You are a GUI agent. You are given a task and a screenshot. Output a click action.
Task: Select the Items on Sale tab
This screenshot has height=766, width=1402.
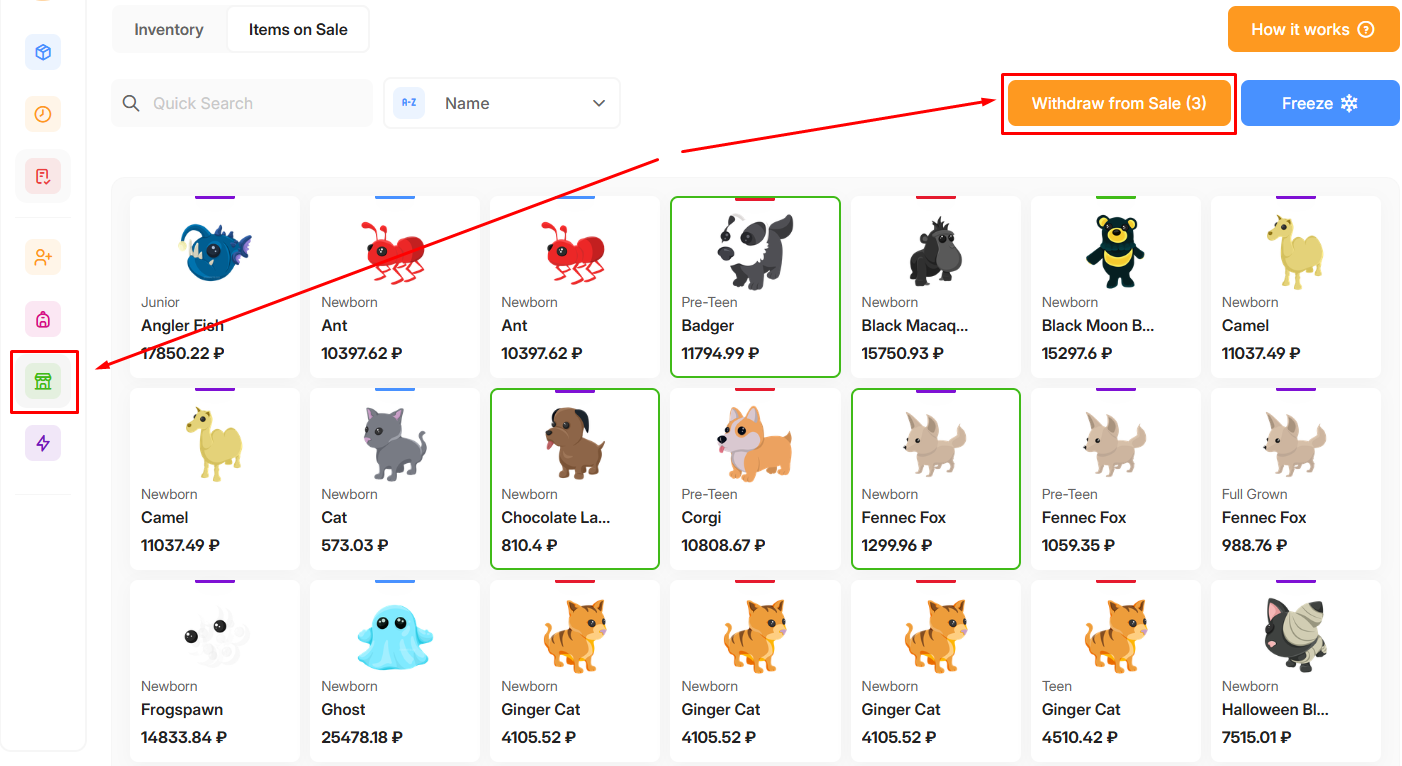point(298,29)
